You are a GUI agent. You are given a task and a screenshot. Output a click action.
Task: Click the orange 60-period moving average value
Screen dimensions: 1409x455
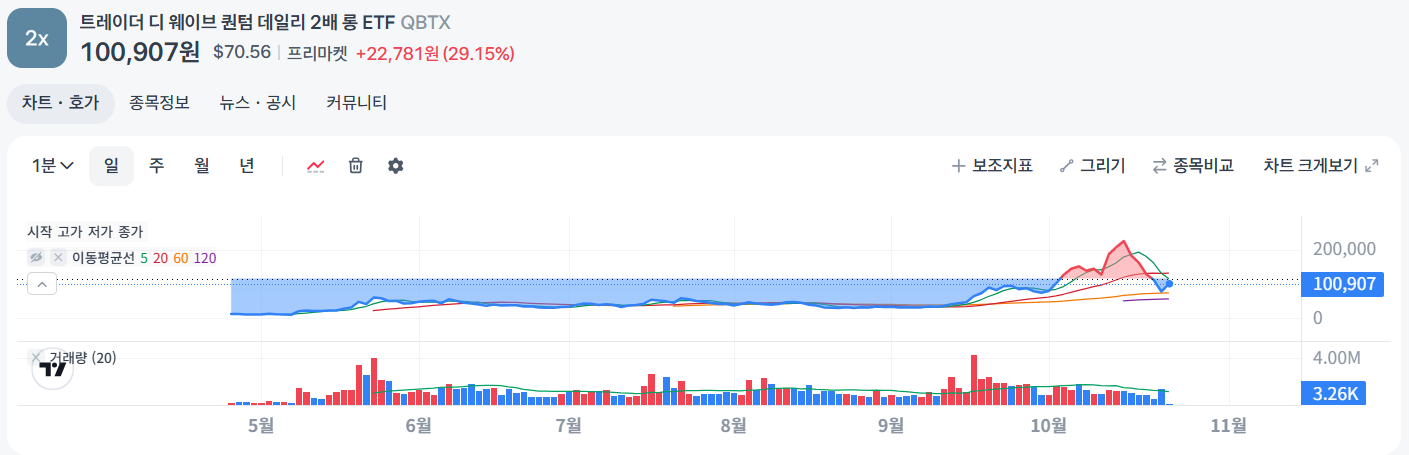click(x=181, y=258)
